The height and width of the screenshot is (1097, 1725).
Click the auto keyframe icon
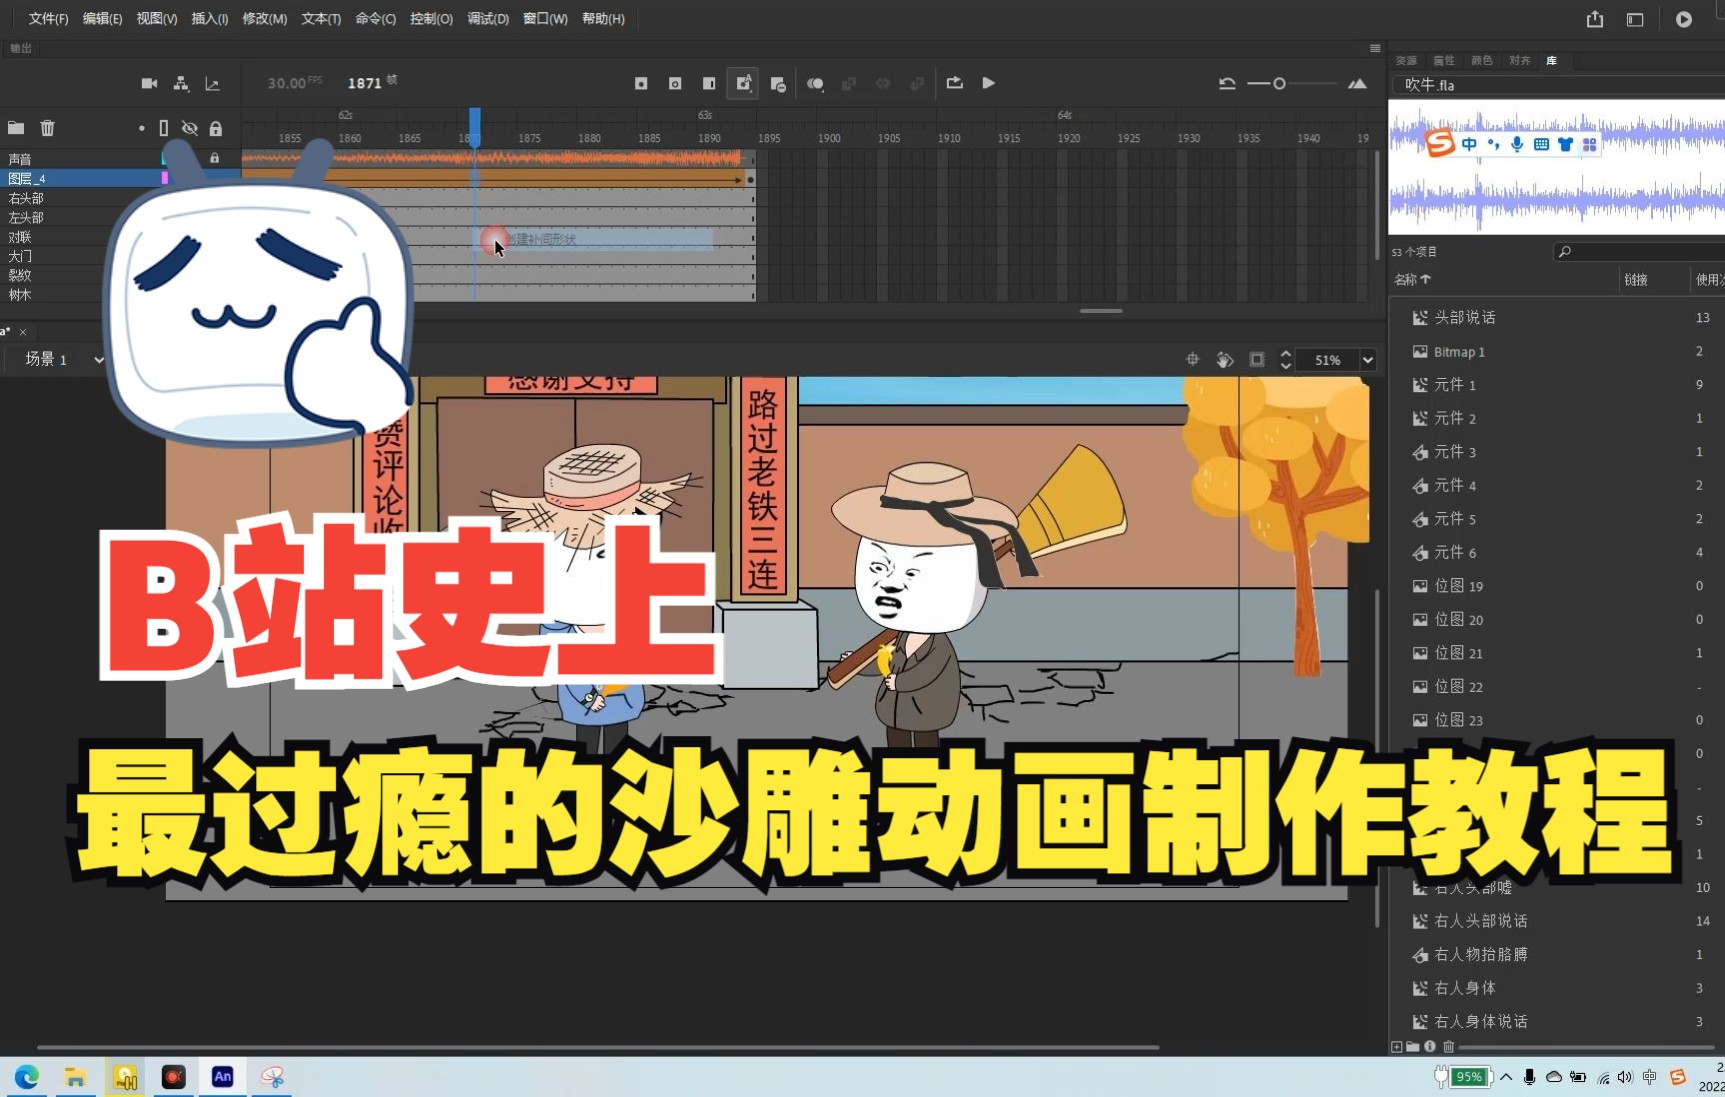[743, 83]
